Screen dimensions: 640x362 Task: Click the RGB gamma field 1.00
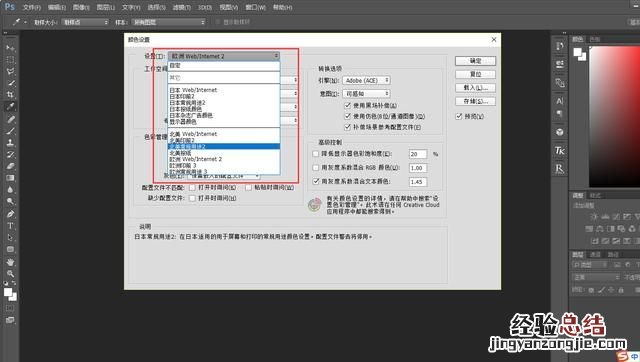click(x=418, y=168)
